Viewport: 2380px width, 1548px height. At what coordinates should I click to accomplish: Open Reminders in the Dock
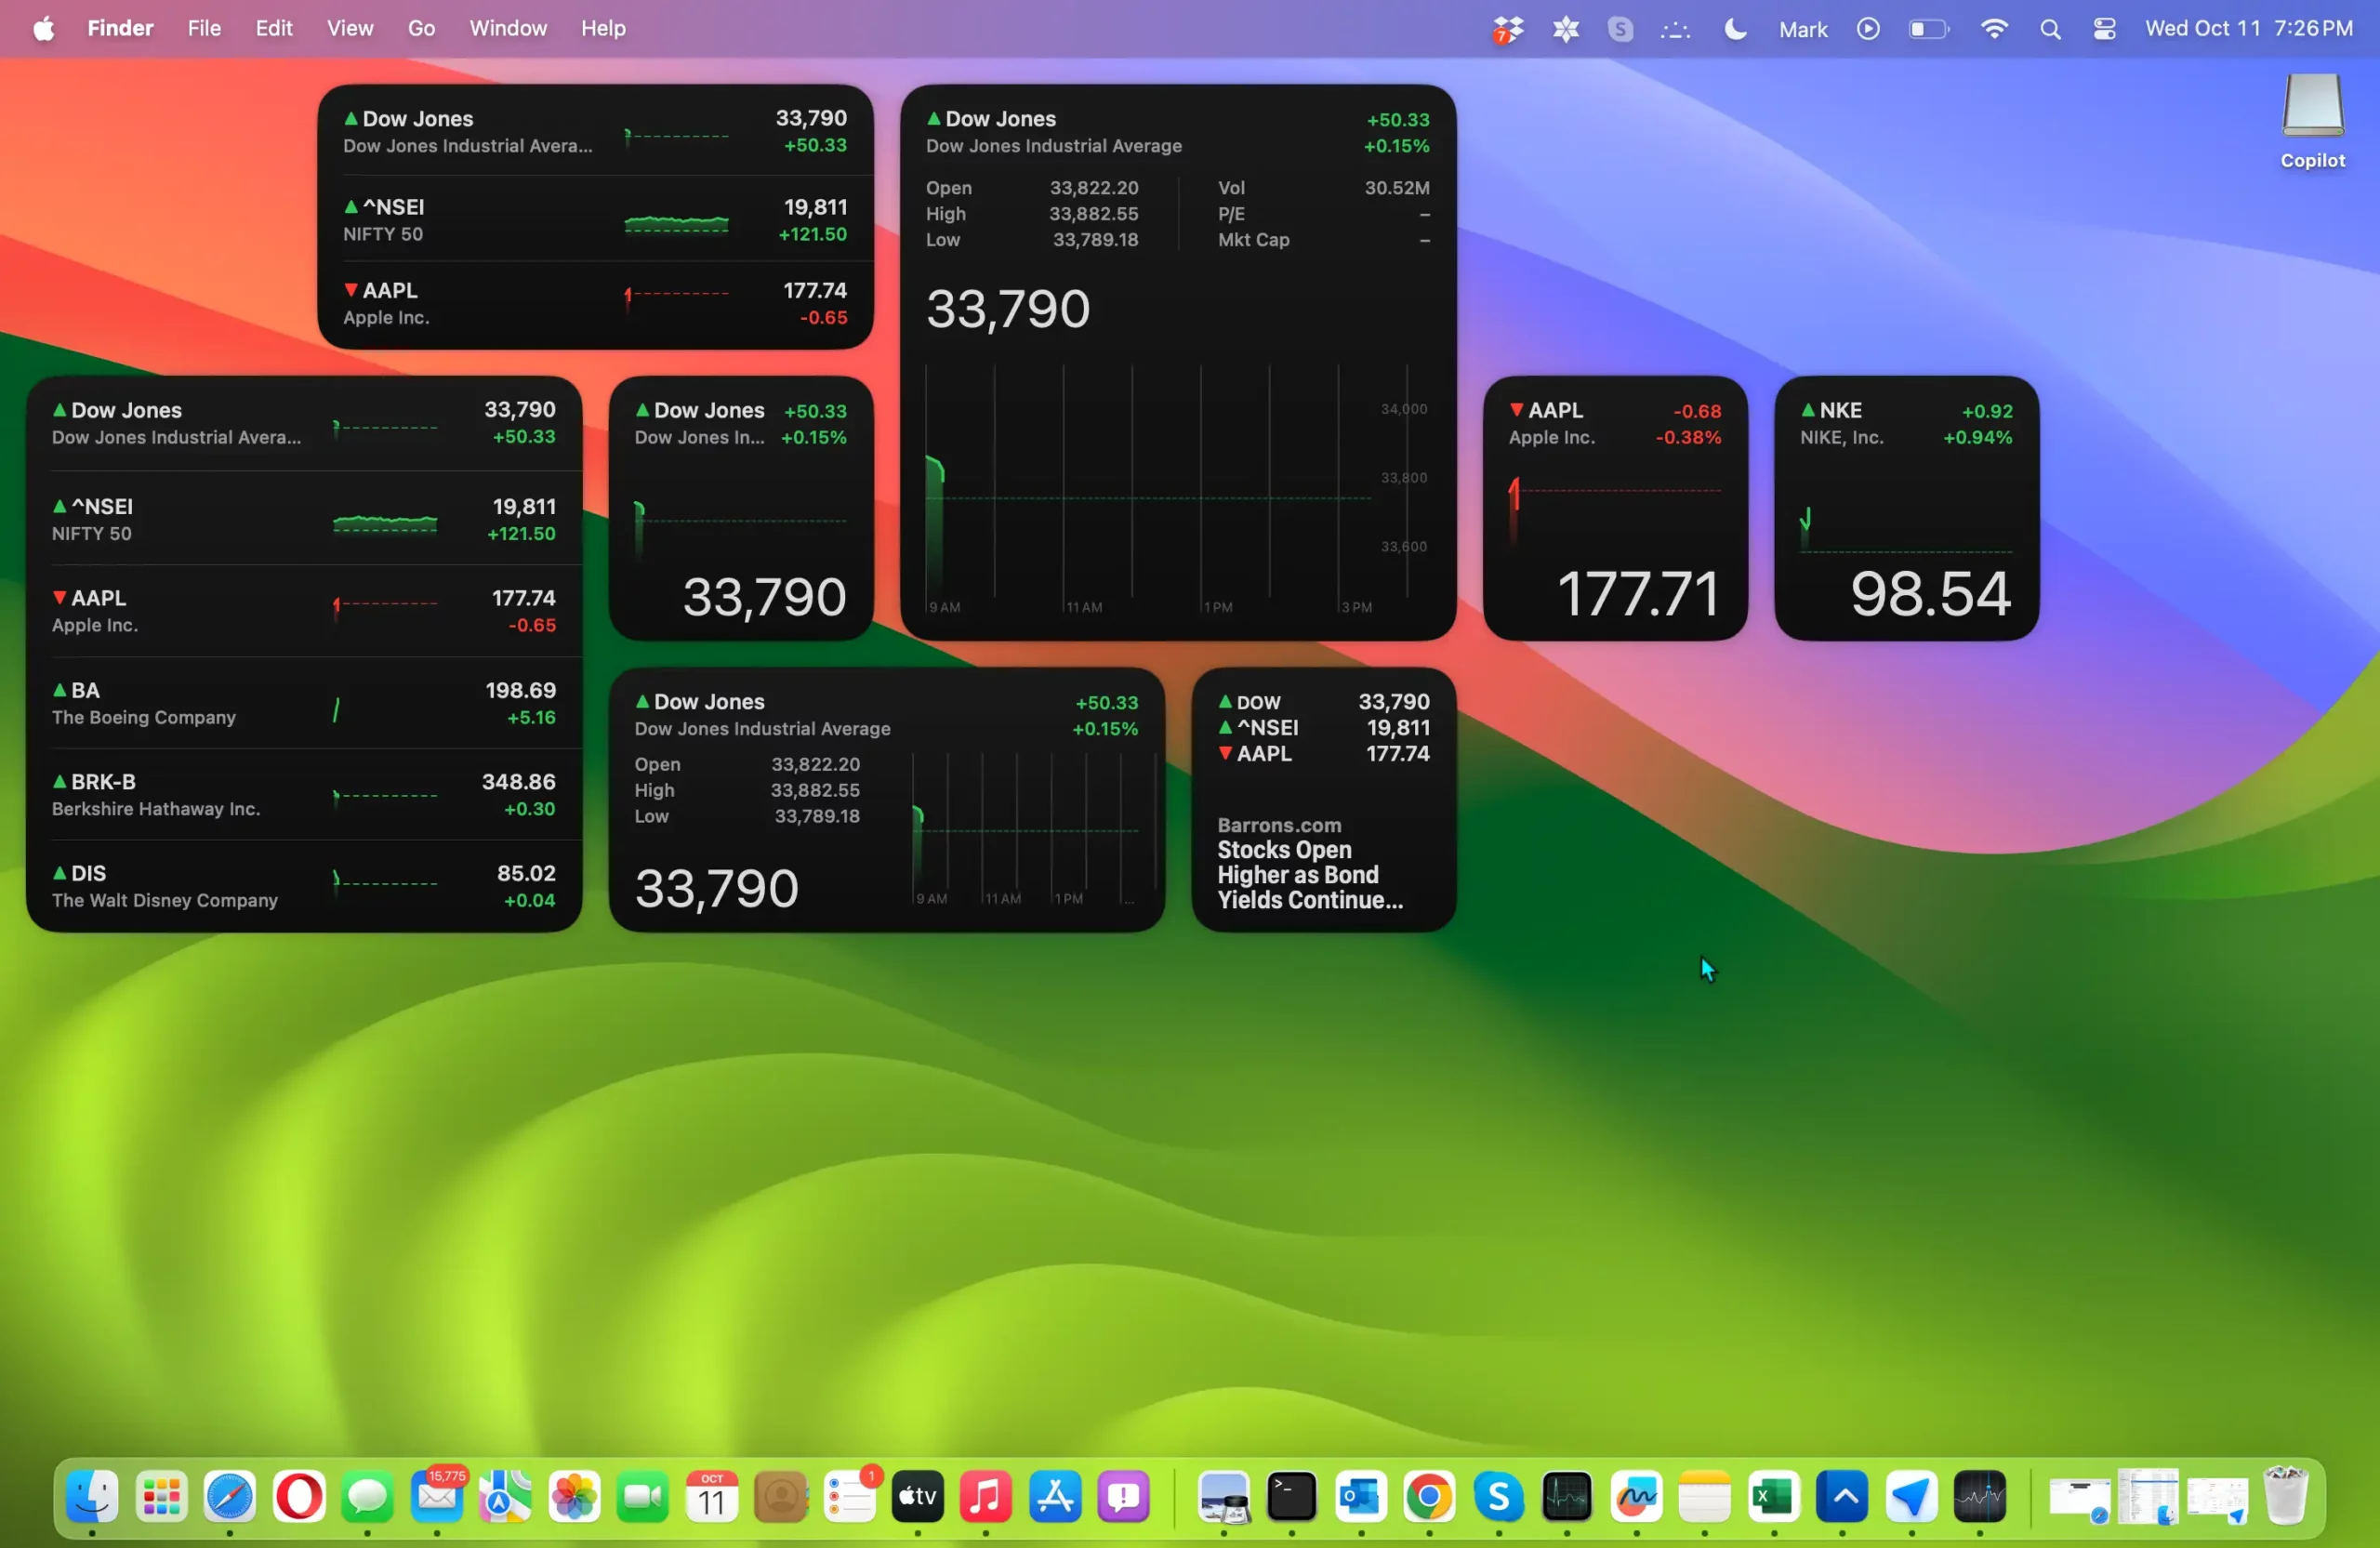click(x=850, y=1496)
